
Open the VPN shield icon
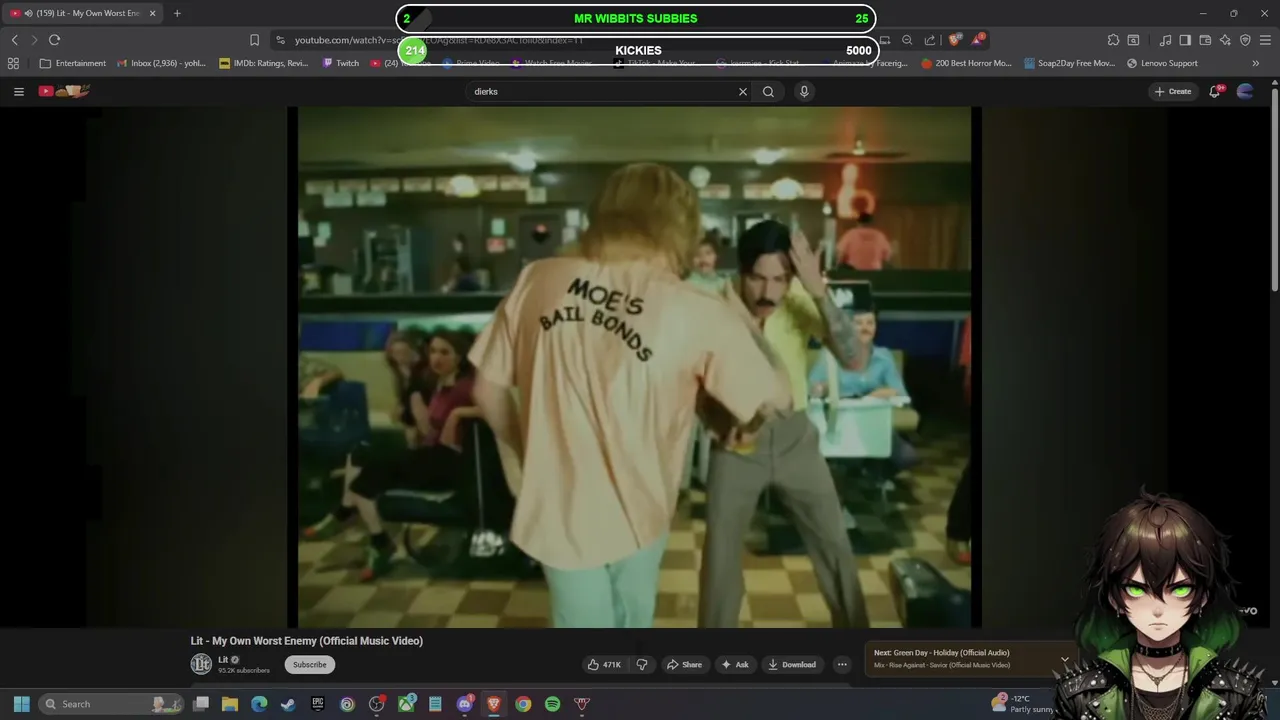(1245, 40)
